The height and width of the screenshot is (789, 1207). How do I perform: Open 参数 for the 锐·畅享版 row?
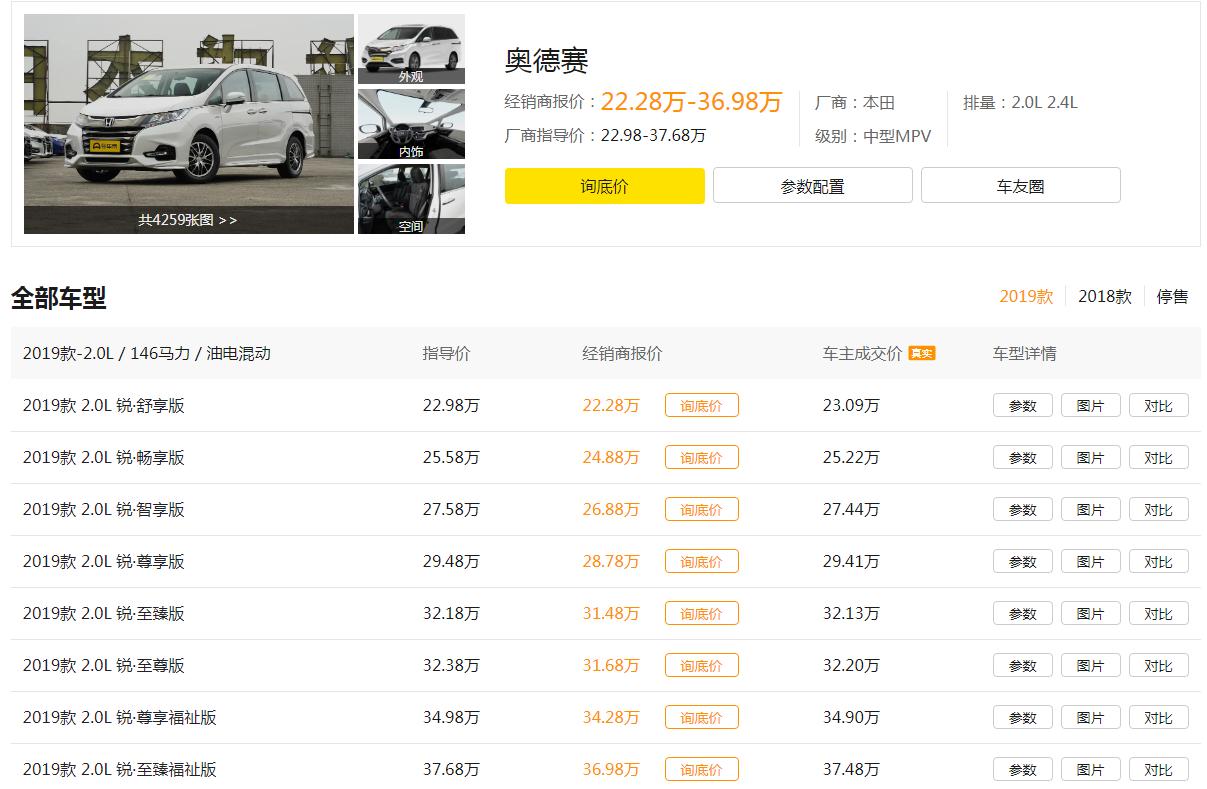(x=1022, y=457)
